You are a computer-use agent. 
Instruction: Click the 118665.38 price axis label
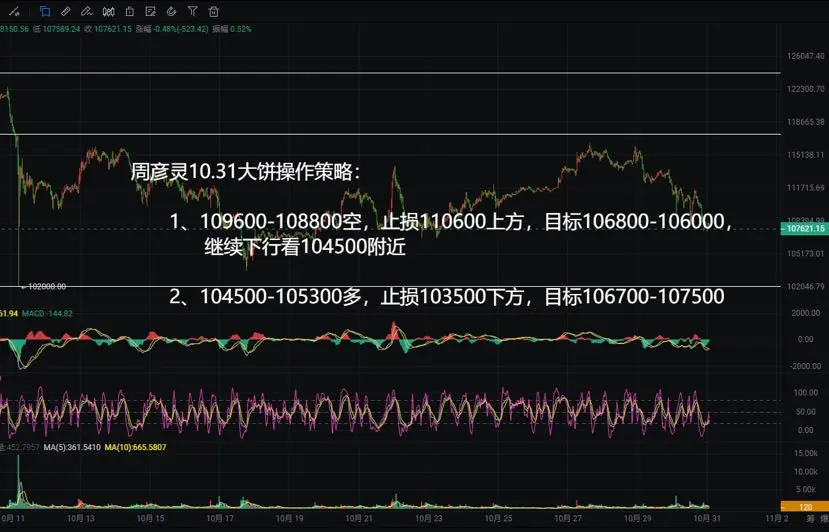click(805, 122)
